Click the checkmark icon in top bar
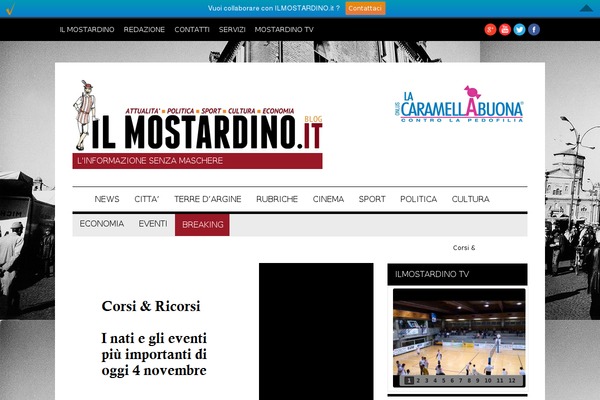 10,9
